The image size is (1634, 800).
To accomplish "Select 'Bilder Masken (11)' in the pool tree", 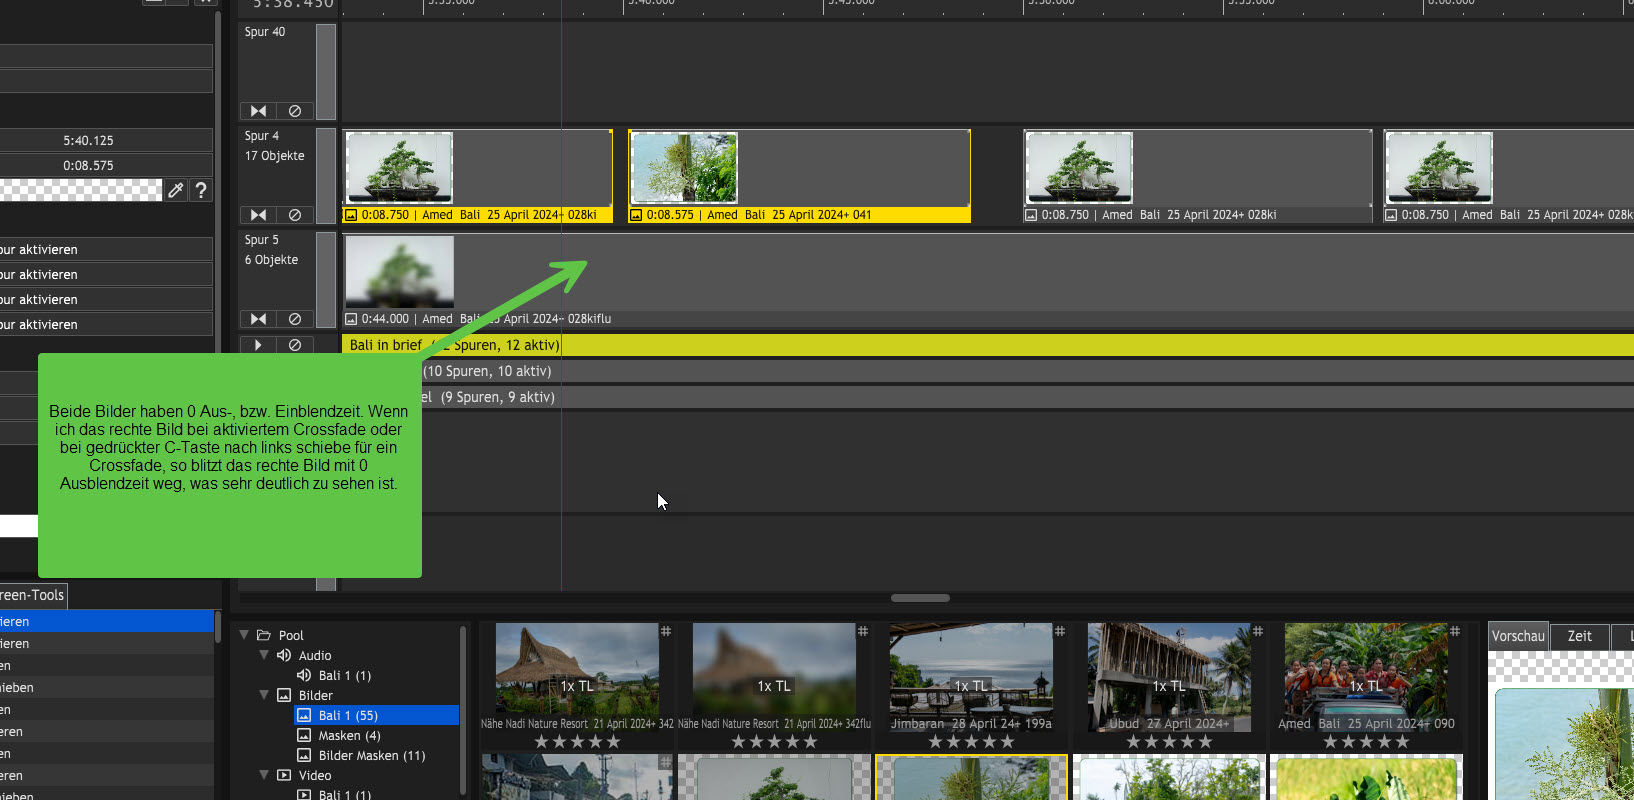I will [x=372, y=756].
